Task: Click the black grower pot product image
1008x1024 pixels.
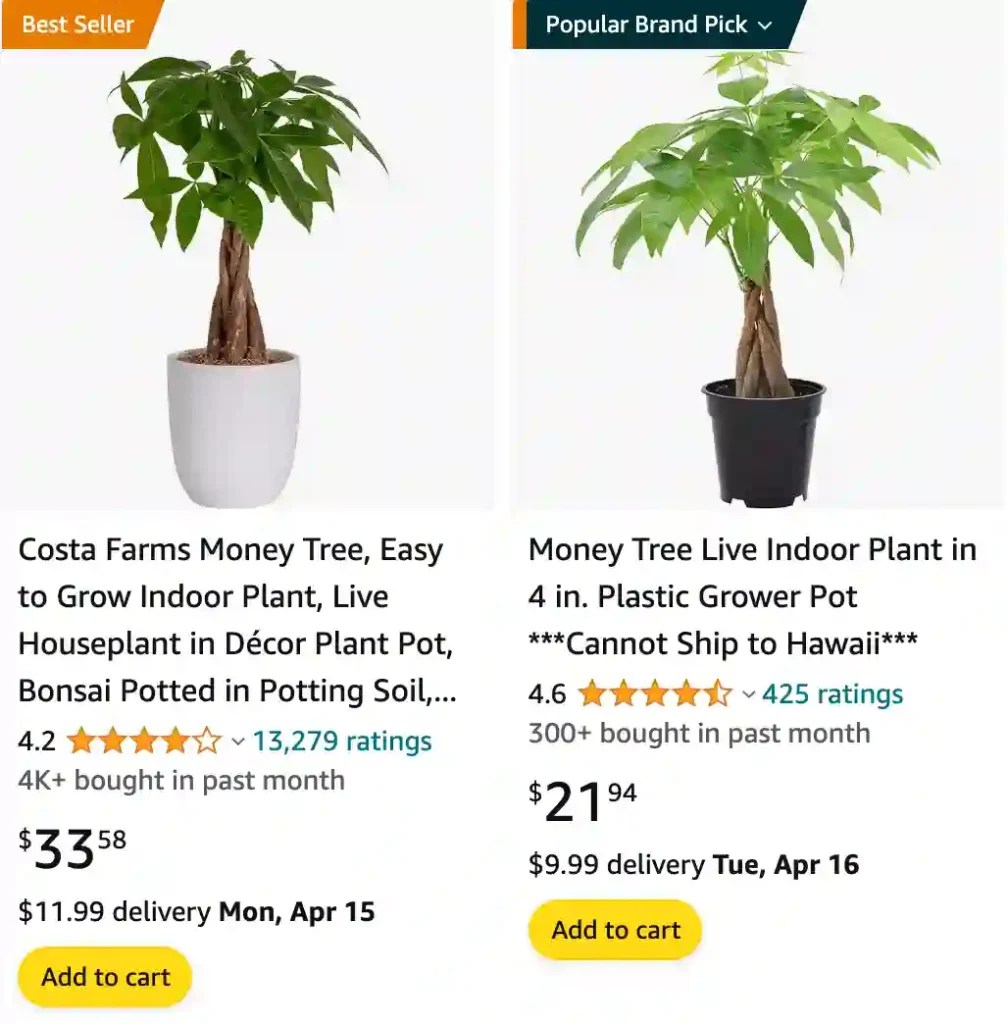Action: coord(757,270)
